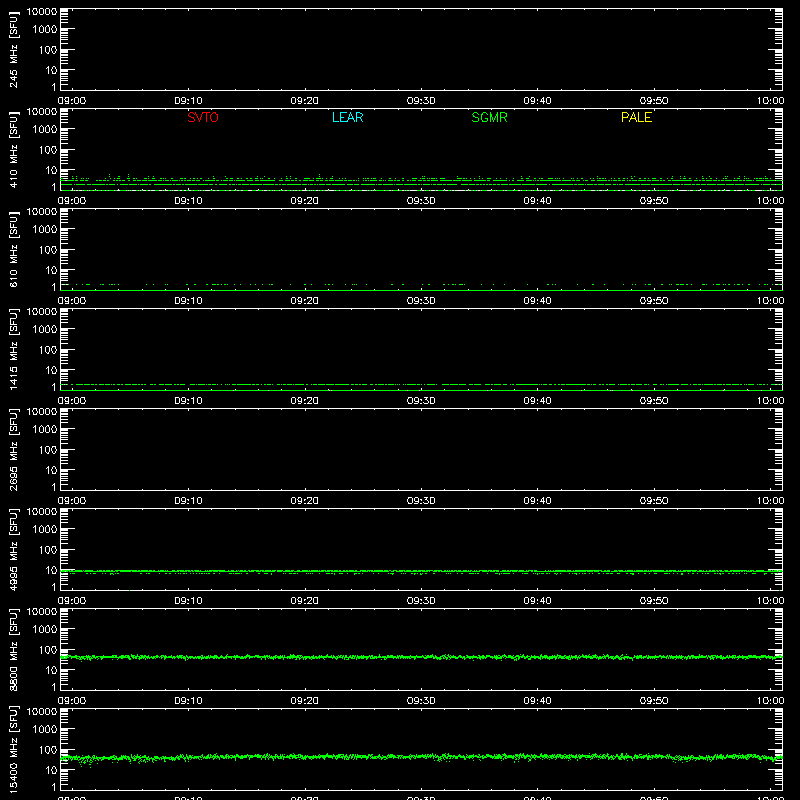Click the cyan LEAR station label
This screenshot has height=800, width=800.
pyautogui.click(x=347, y=117)
